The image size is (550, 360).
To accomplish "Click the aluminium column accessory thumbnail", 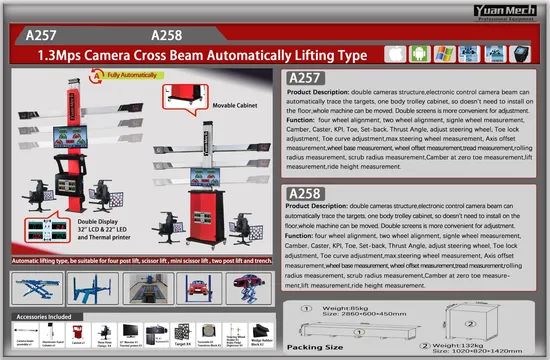I will [x=52, y=335].
